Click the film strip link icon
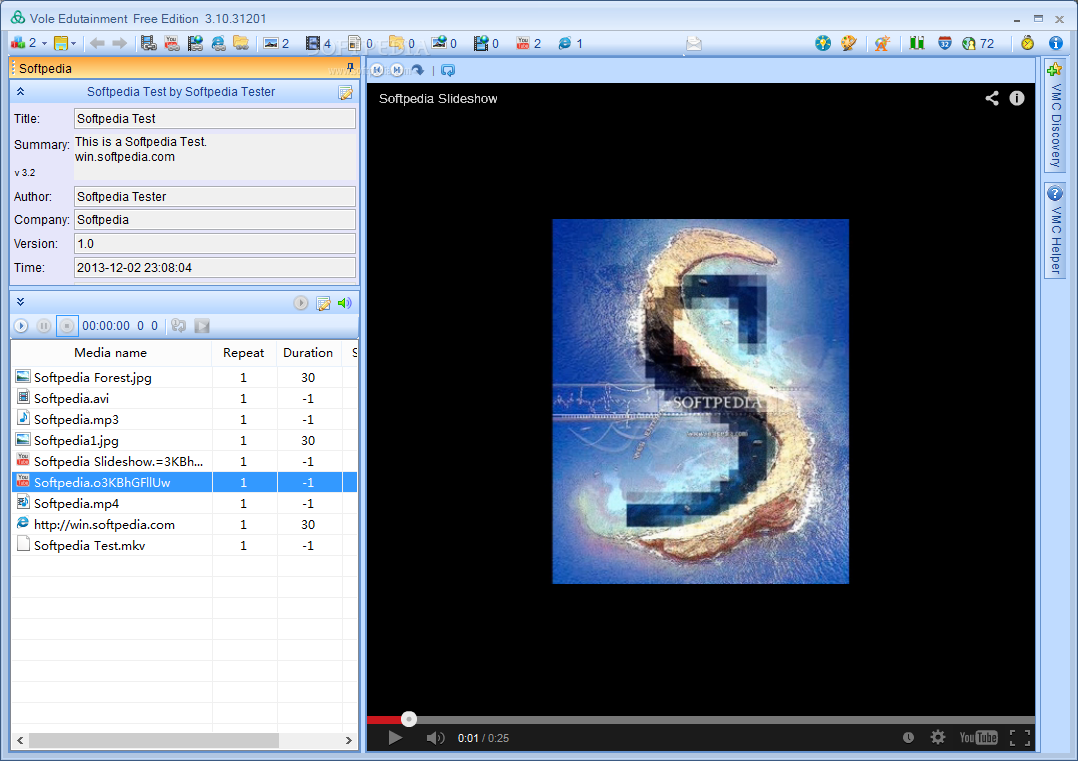Screen dimensions: 1078x761 coord(148,43)
